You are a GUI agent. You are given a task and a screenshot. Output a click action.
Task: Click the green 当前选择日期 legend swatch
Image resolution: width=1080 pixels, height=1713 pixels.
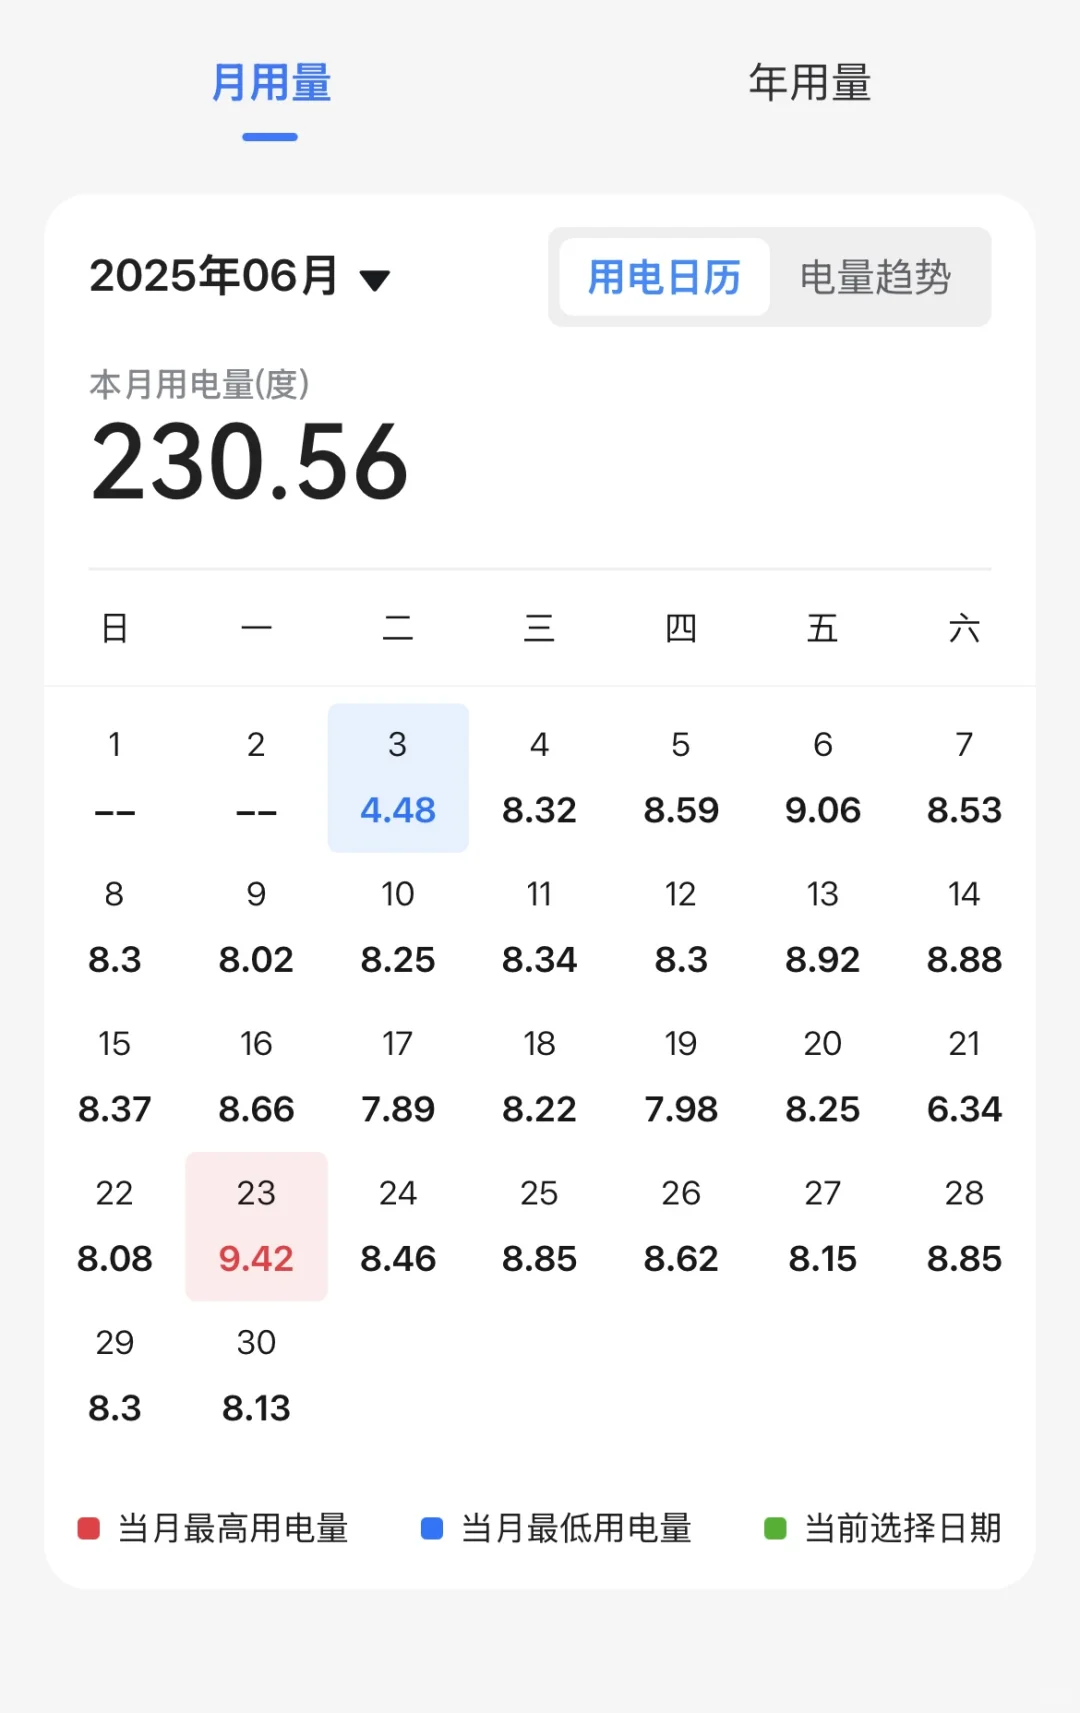tap(775, 1528)
